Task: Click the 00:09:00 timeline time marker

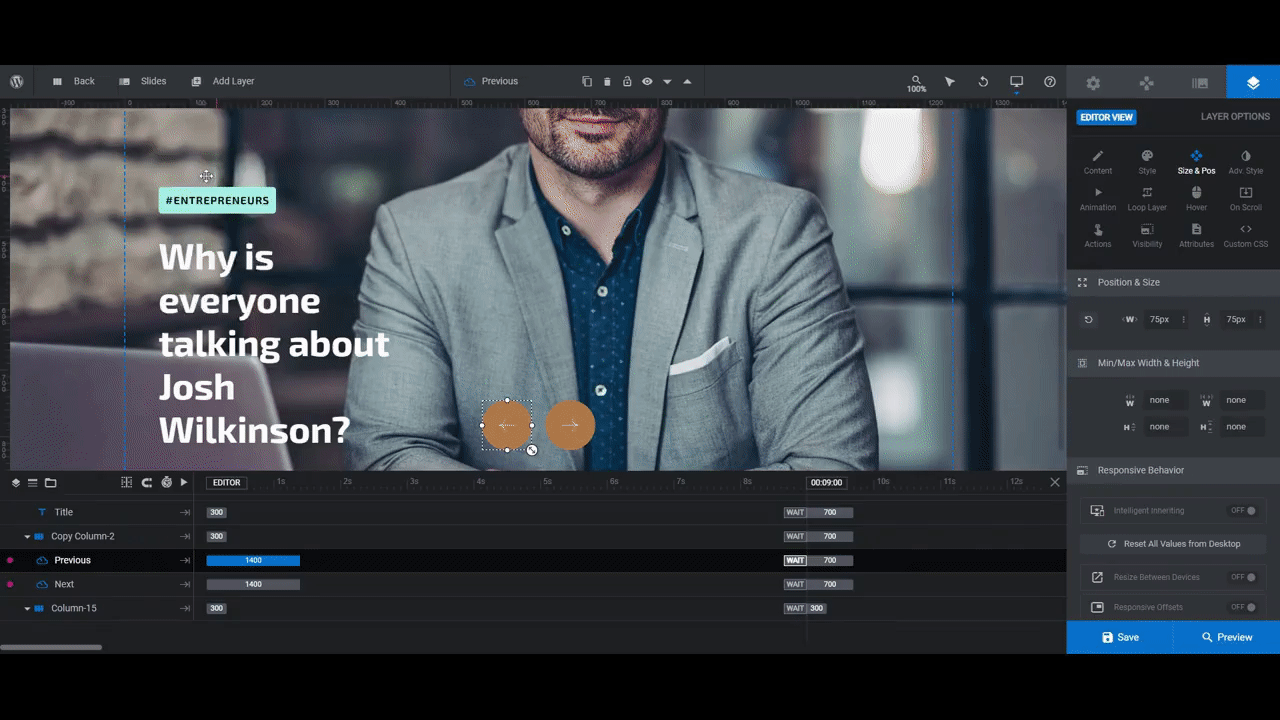Action: click(826, 482)
